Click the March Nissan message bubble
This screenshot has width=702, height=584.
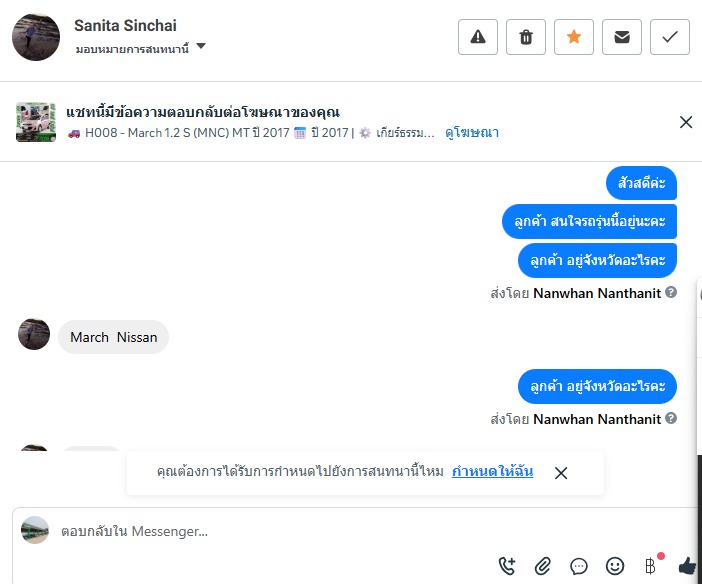113,337
